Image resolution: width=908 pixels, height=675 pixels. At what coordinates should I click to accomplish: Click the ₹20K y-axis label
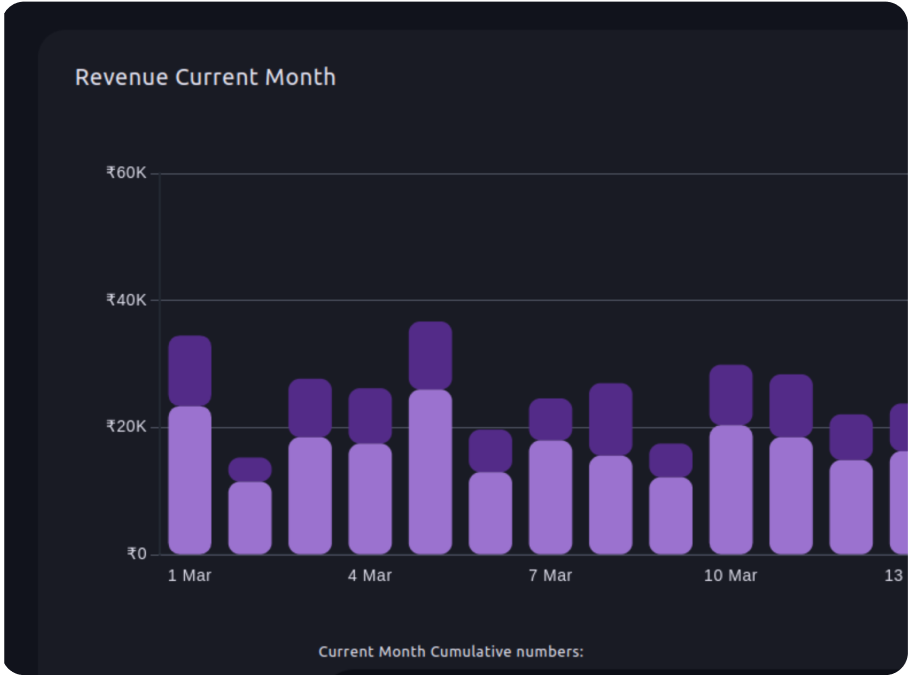[x=126, y=427]
